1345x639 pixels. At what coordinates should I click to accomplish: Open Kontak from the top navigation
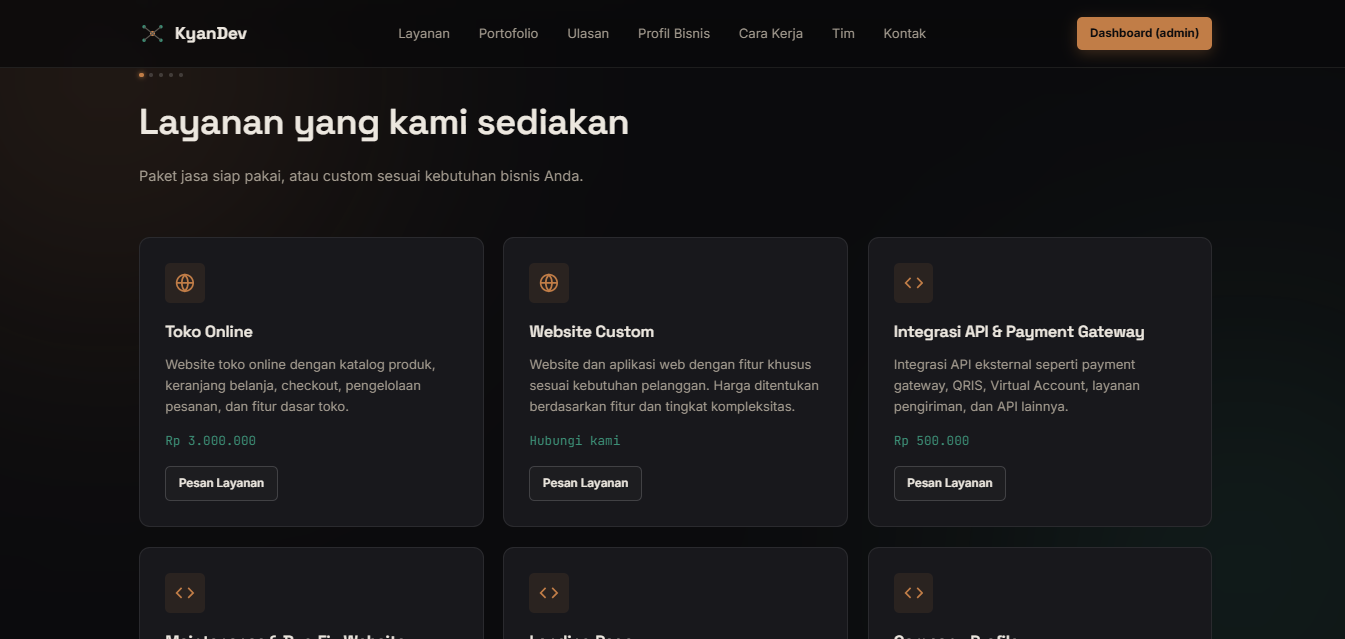point(905,33)
